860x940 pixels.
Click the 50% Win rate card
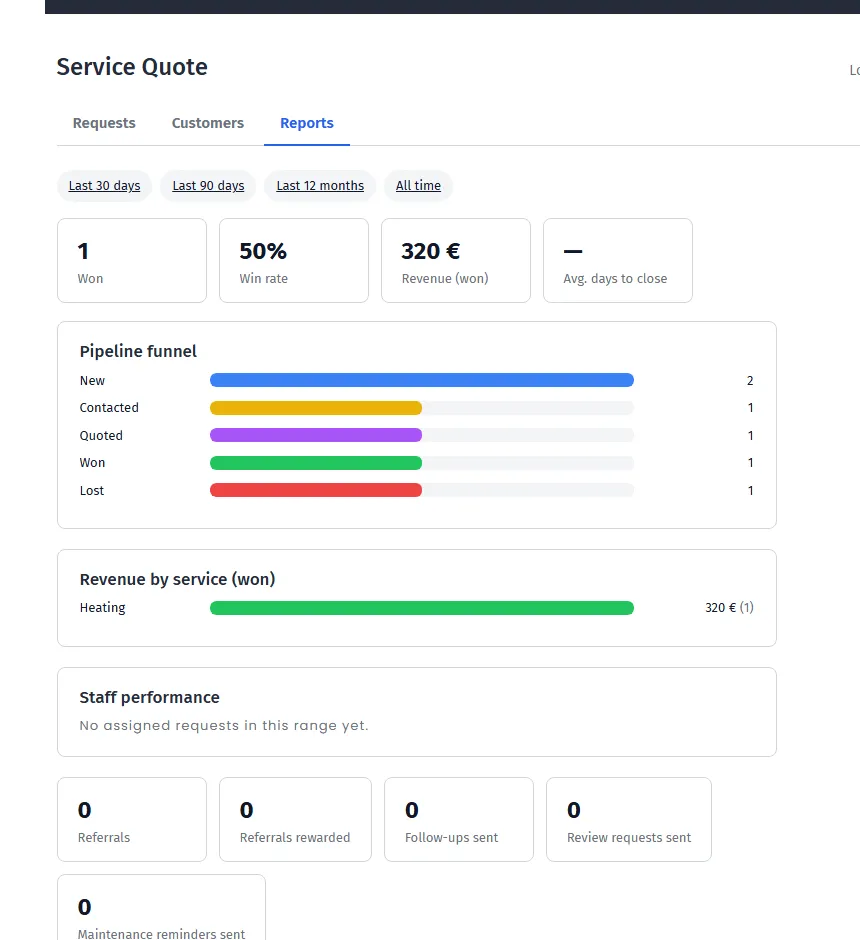tap(294, 261)
